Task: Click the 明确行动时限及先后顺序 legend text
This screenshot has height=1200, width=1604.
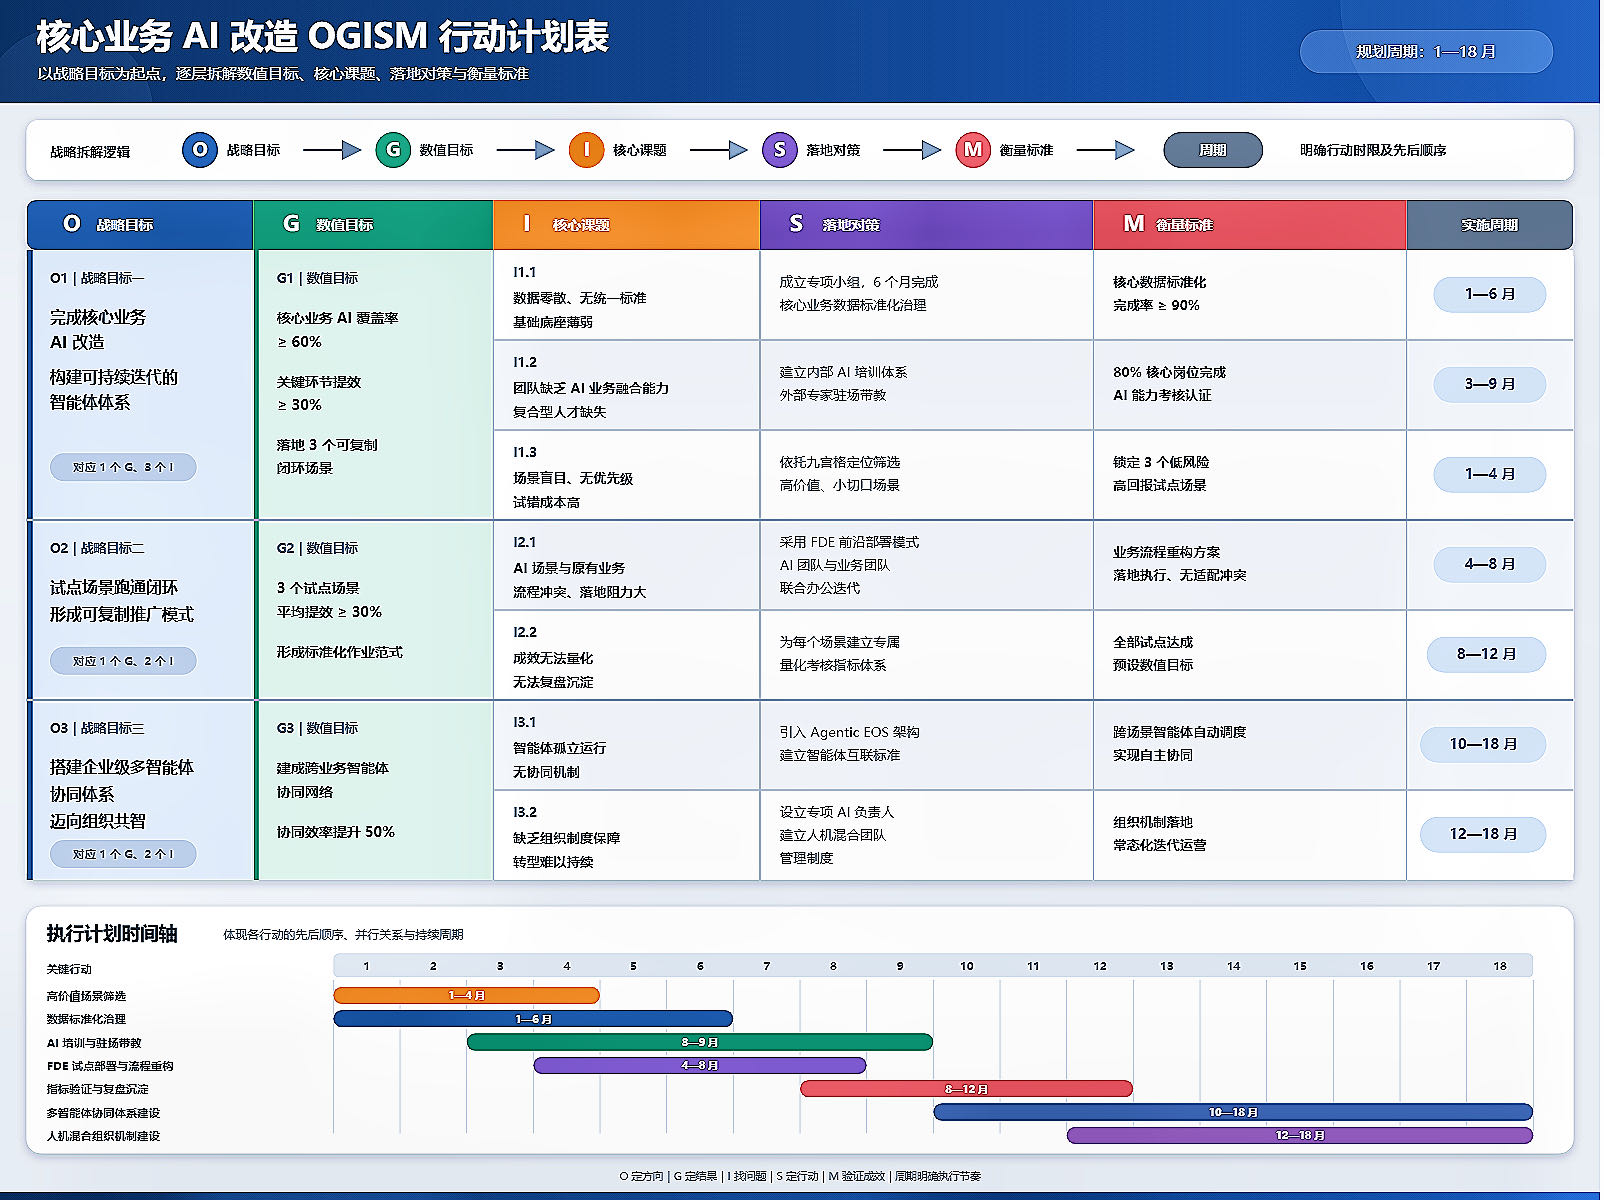Action: coord(1373,150)
